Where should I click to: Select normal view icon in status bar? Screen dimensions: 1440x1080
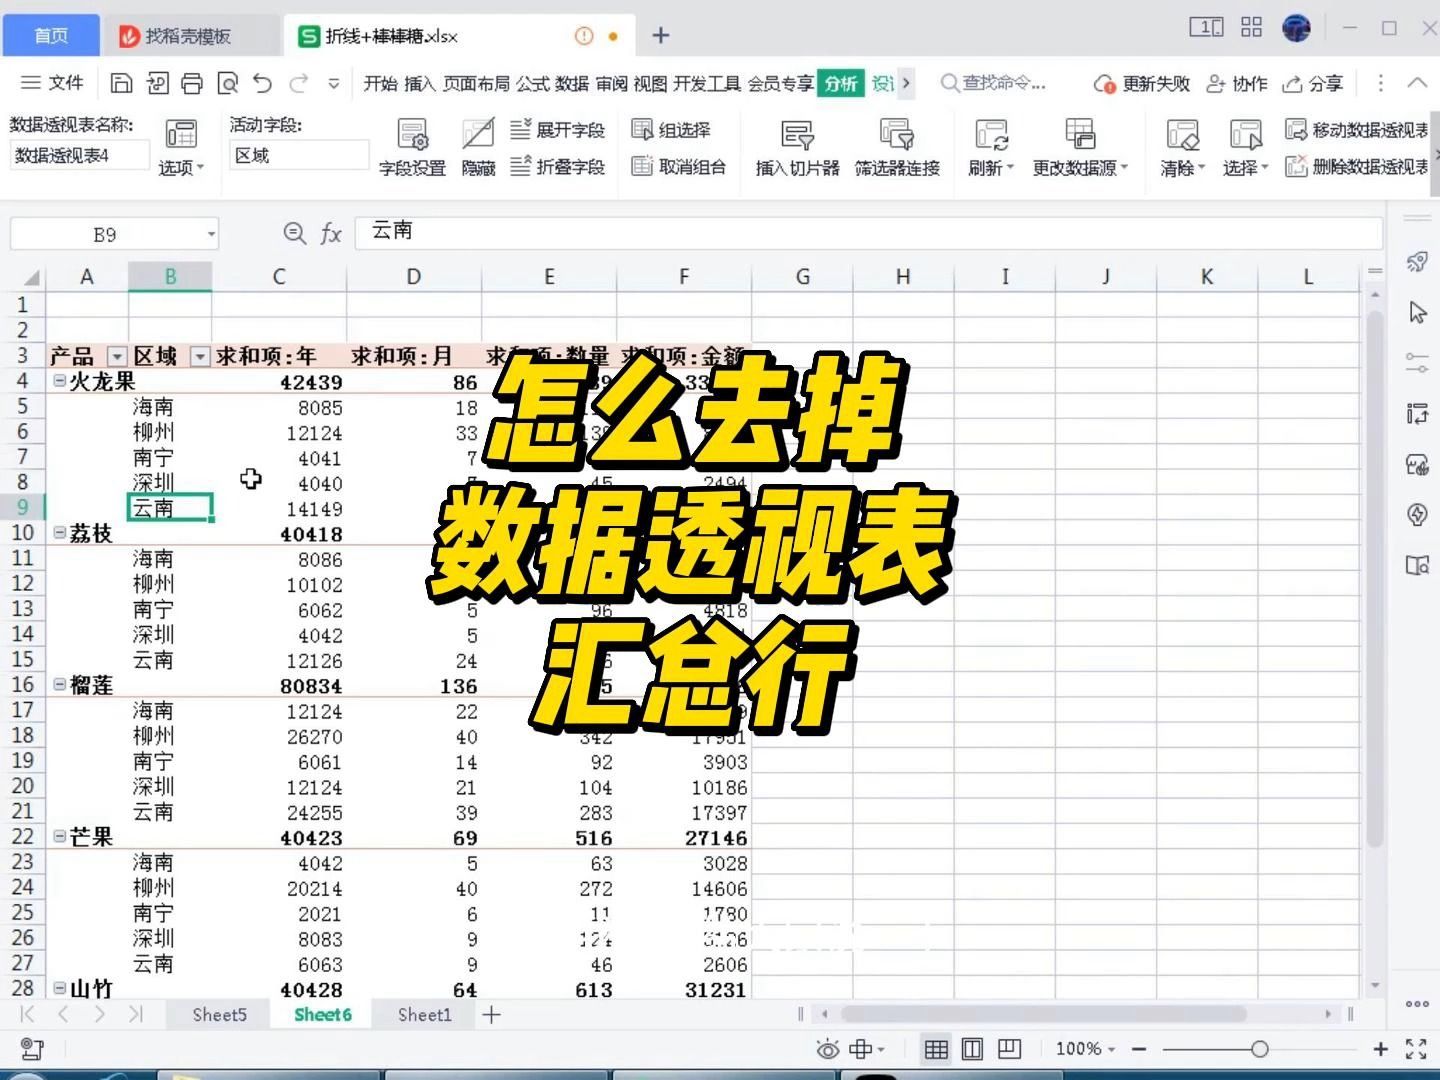(936, 1049)
